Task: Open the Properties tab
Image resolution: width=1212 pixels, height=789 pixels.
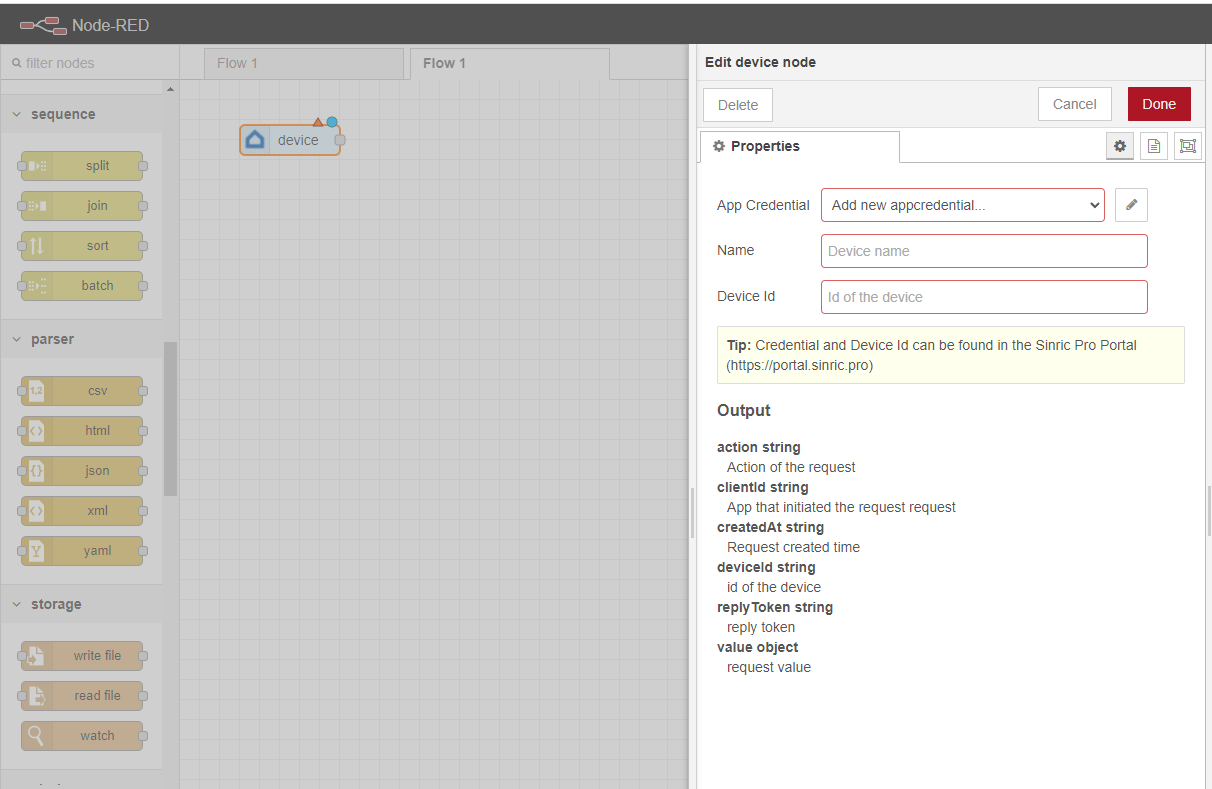Action: (798, 146)
